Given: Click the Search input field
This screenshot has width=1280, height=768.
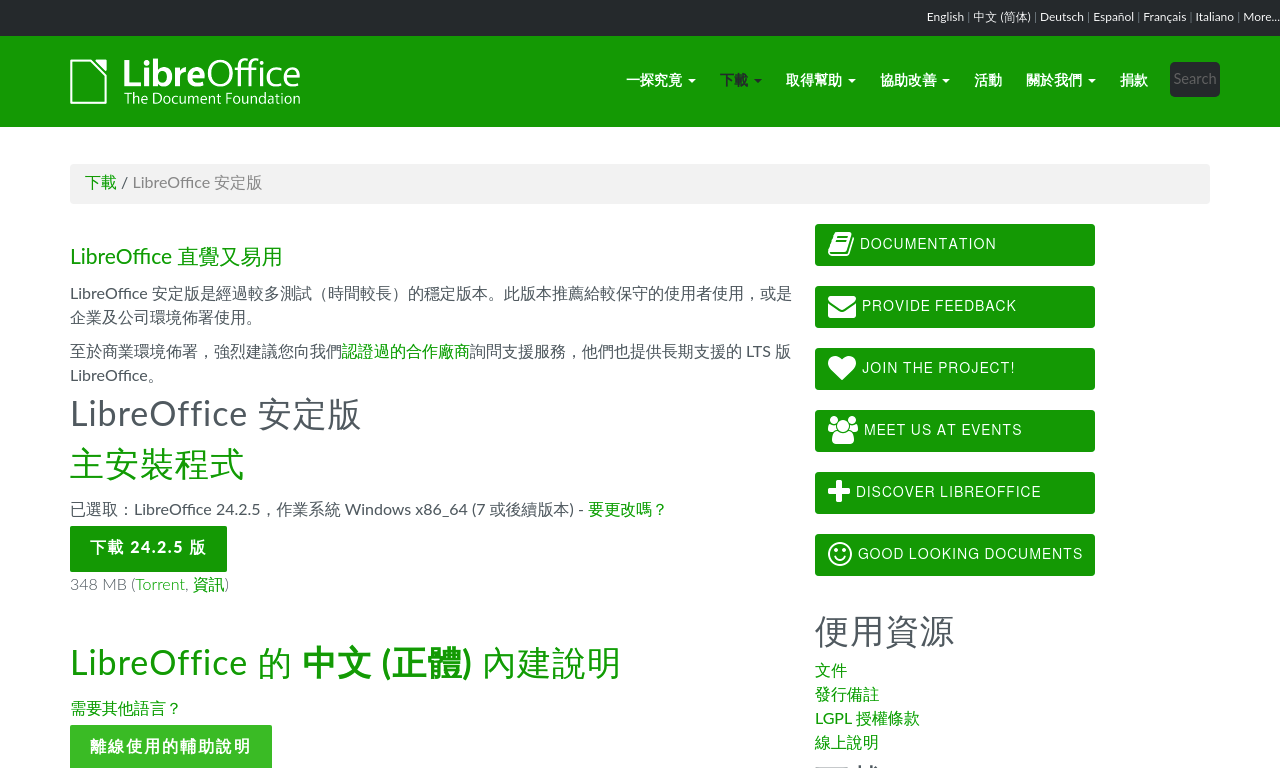Looking at the screenshot, I should pos(1195,79).
